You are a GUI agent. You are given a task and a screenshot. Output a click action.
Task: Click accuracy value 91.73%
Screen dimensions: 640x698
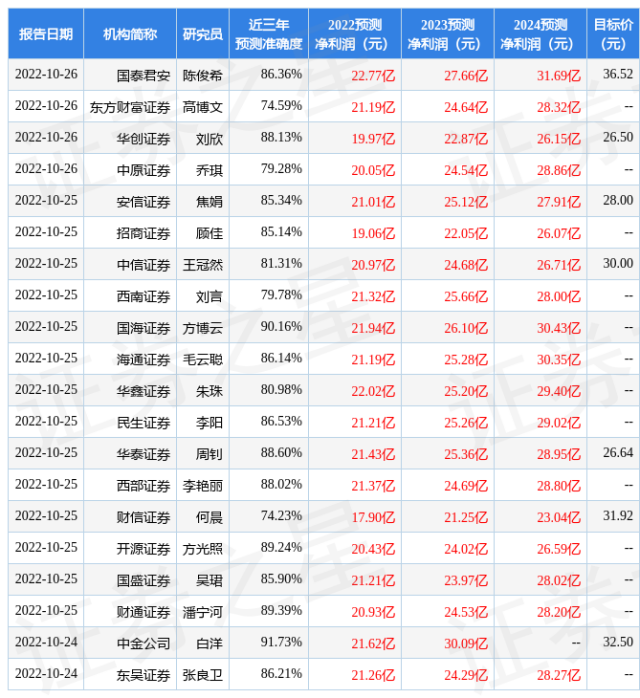281,642
